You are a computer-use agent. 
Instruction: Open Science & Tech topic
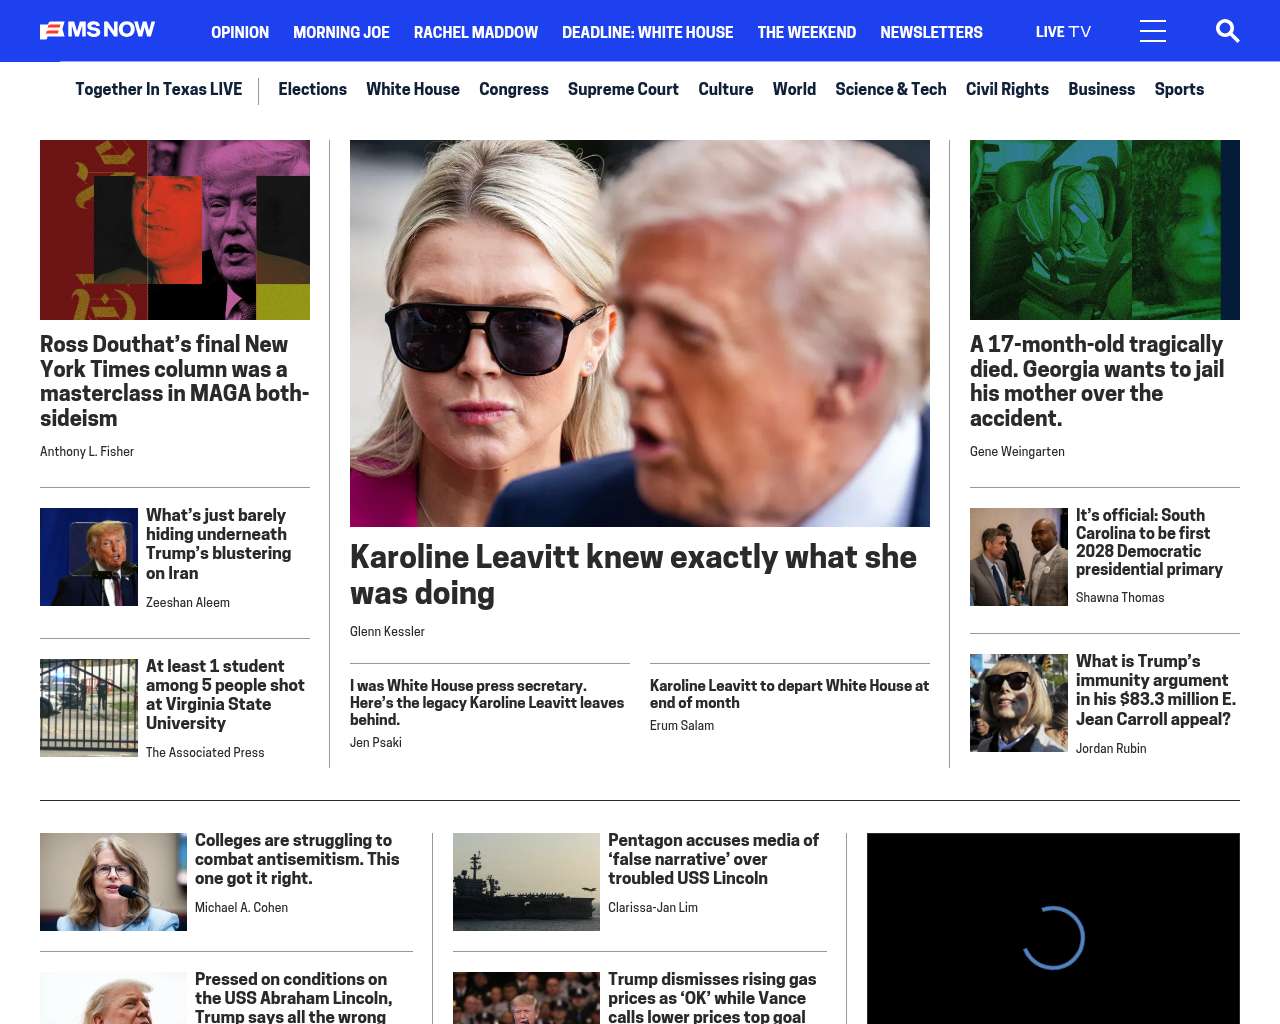891,89
